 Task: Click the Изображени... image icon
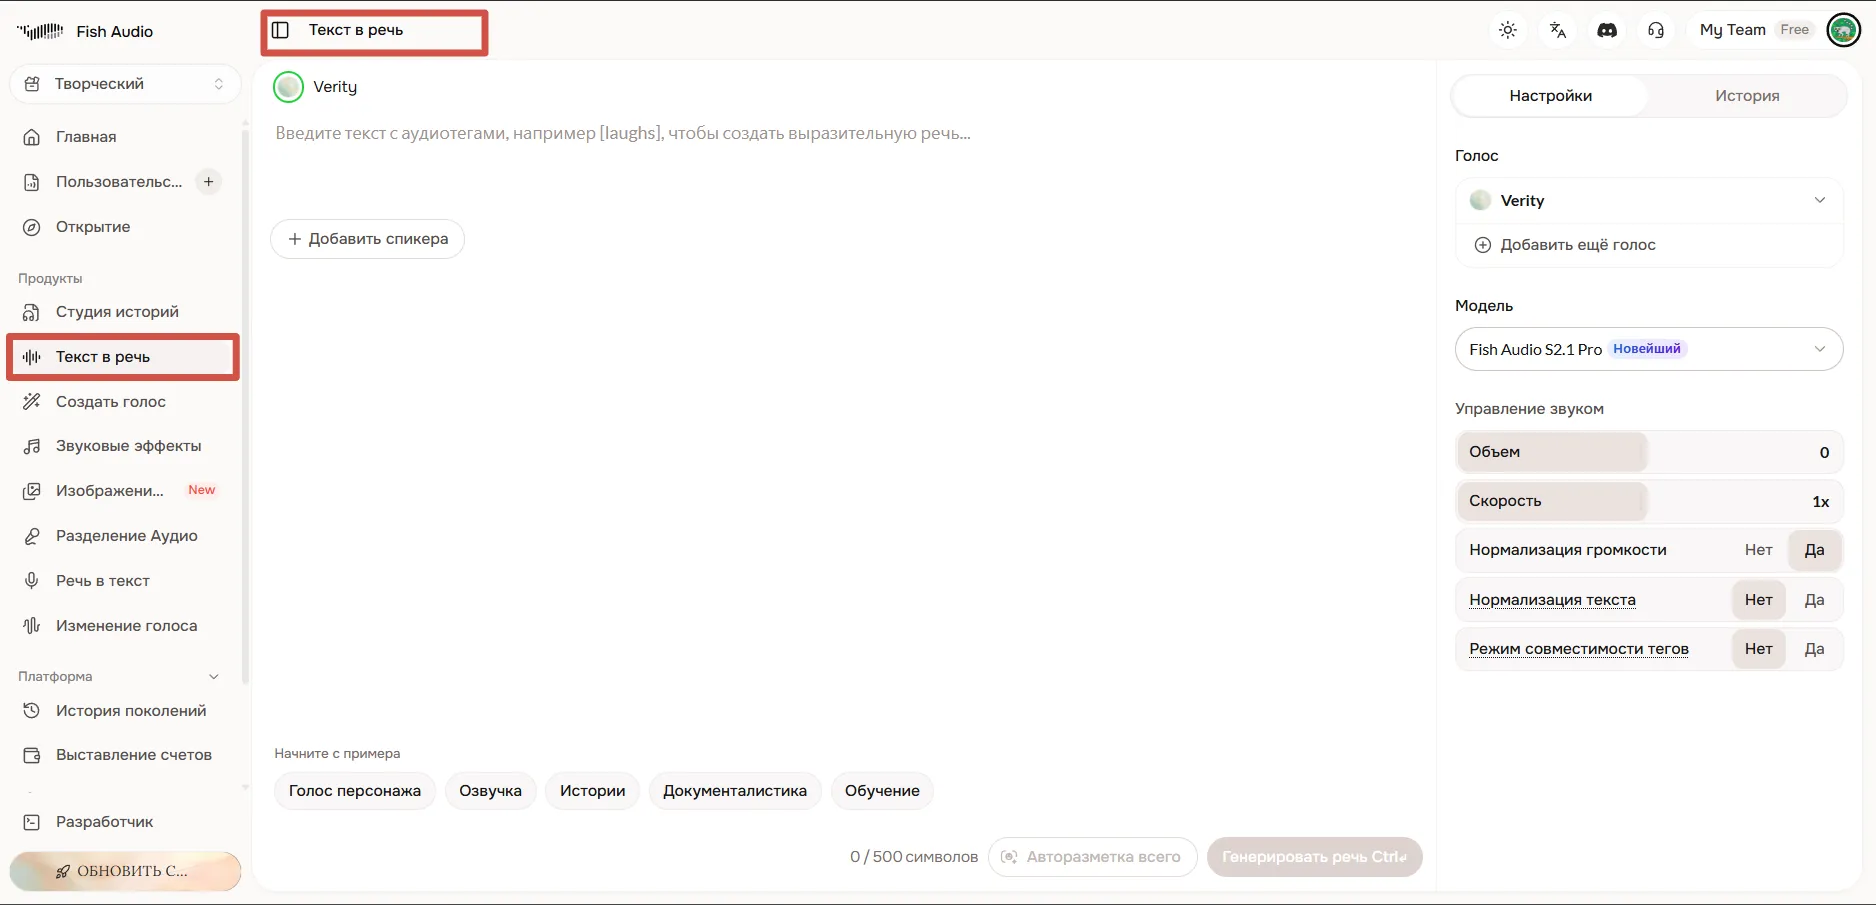(32, 491)
